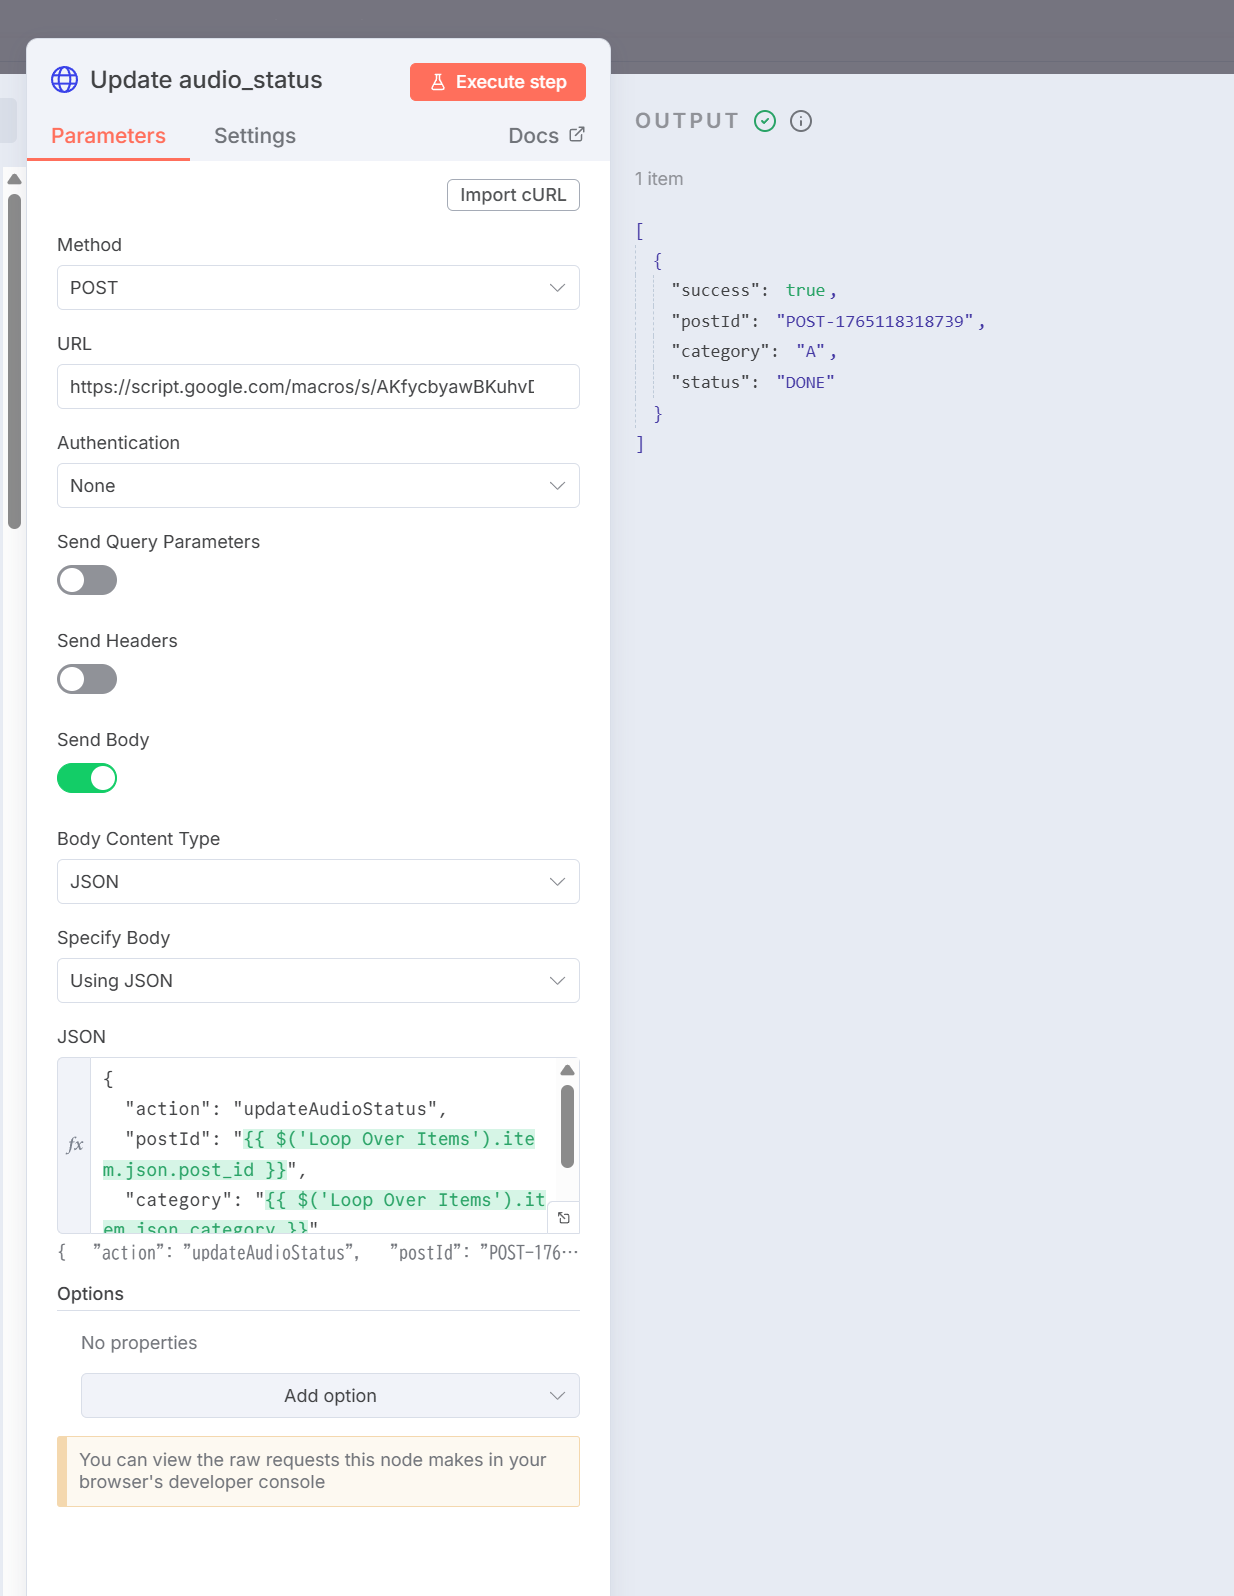1234x1596 pixels.
Task: Select the Parameters tab
Action: point(108,136)
